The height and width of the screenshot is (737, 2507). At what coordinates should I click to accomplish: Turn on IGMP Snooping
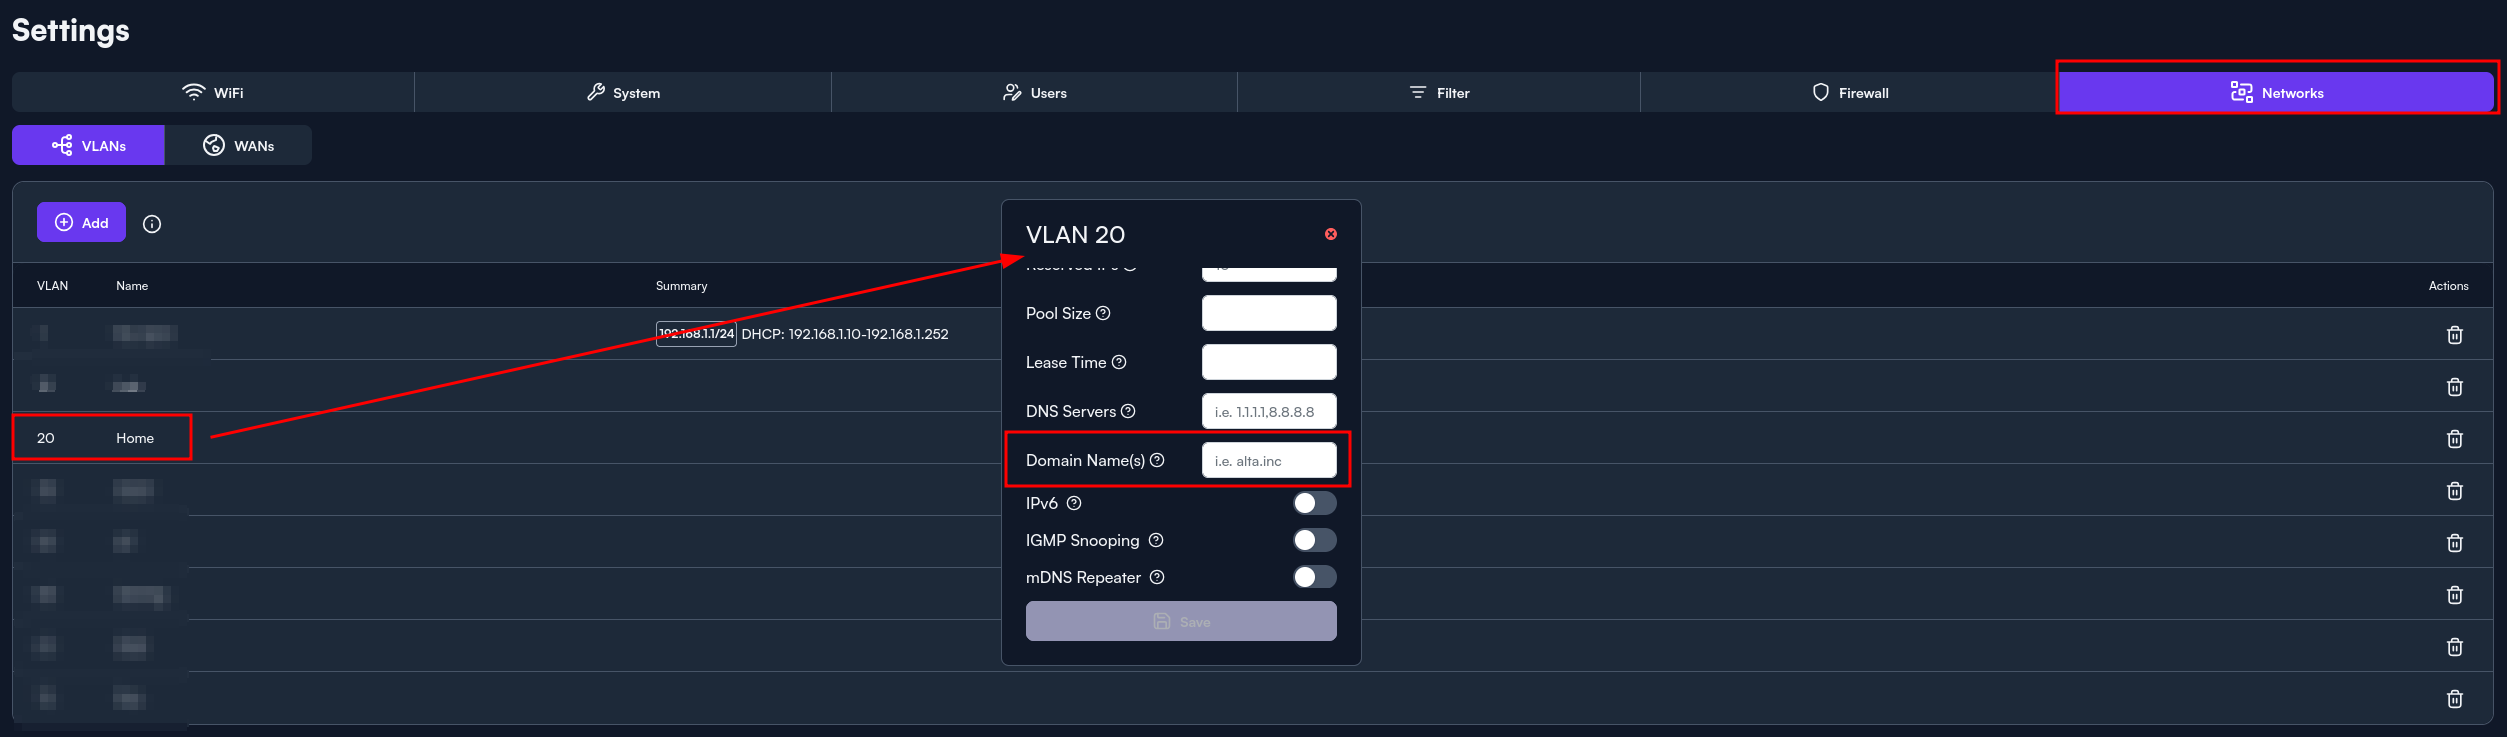click(x=1314, y=540)
